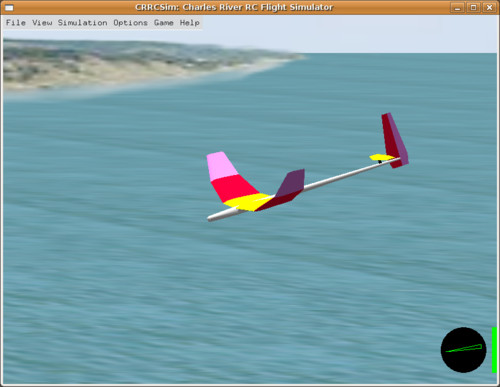Click the CRRCSim title bar text
Viewport: 500px width, 387px height.
234,7
